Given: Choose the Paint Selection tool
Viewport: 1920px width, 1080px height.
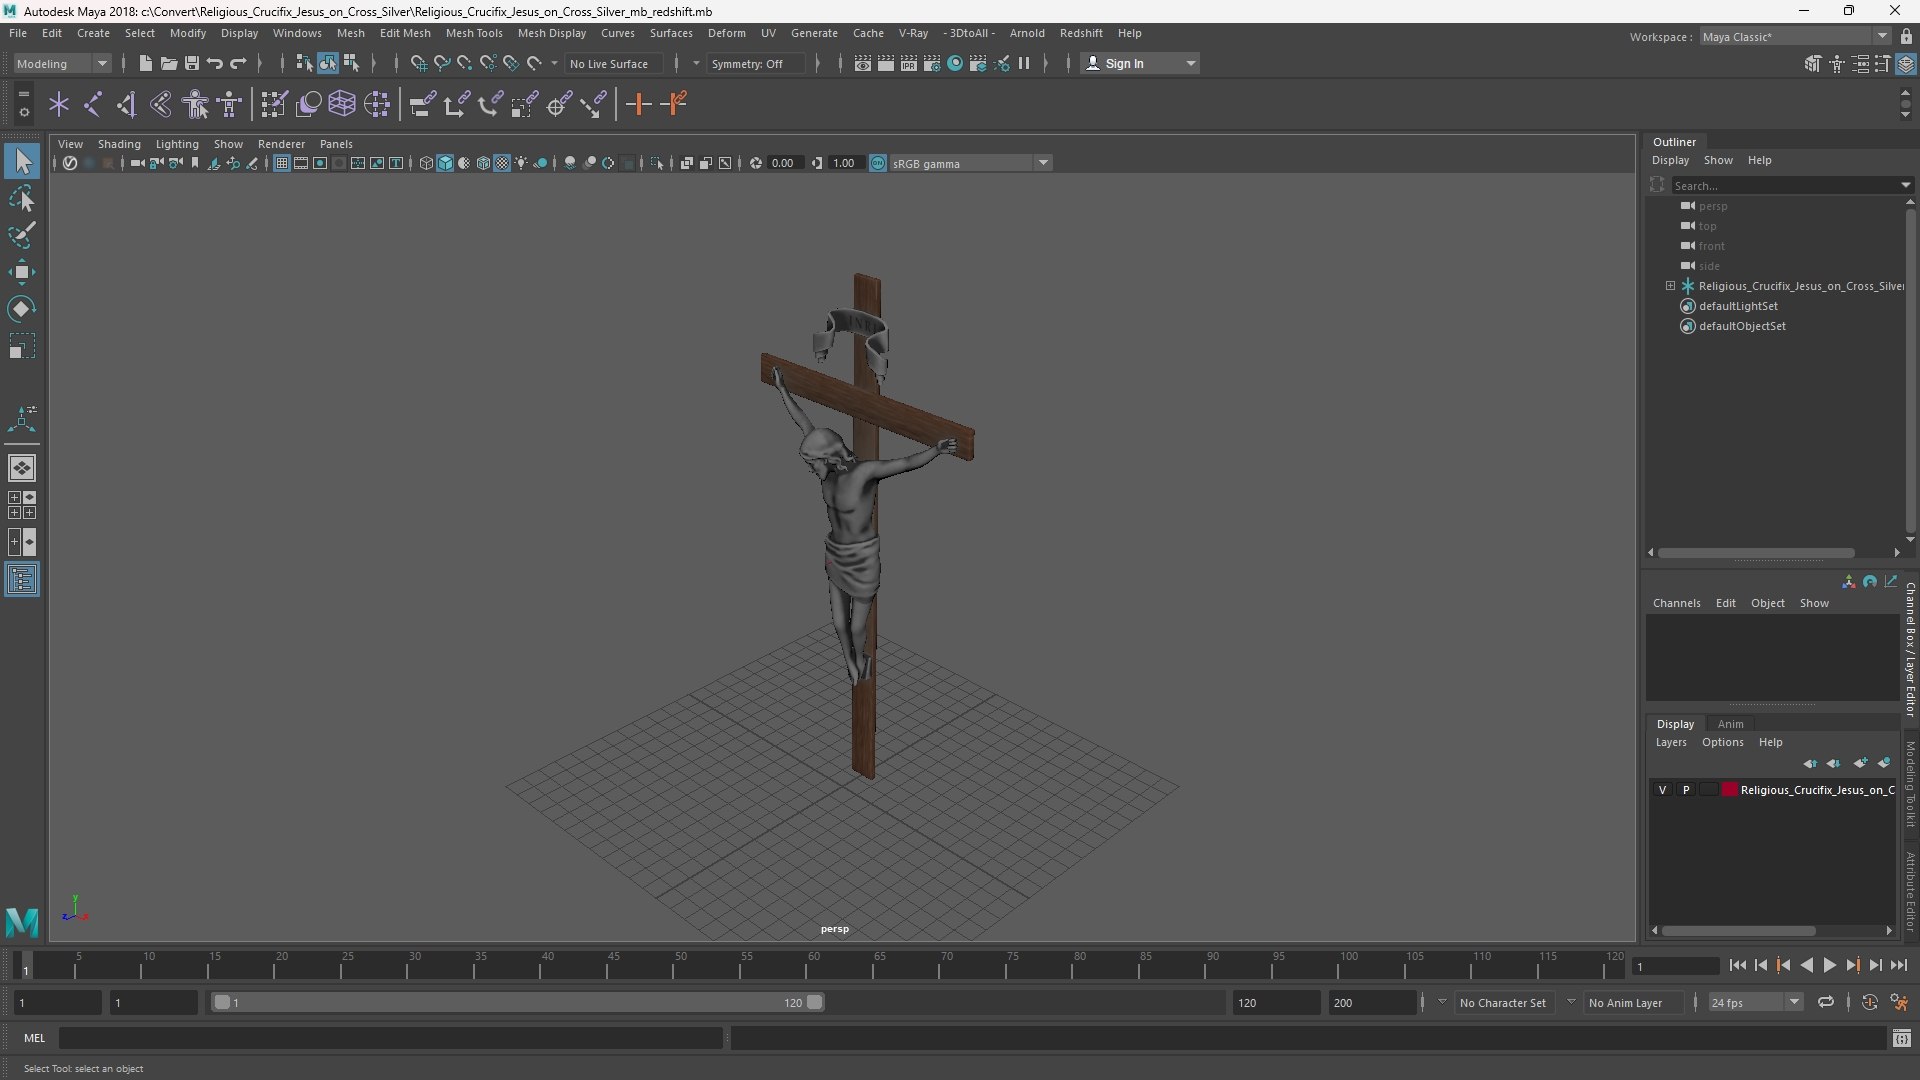Looking at the screenshot, I should (22, 235).
